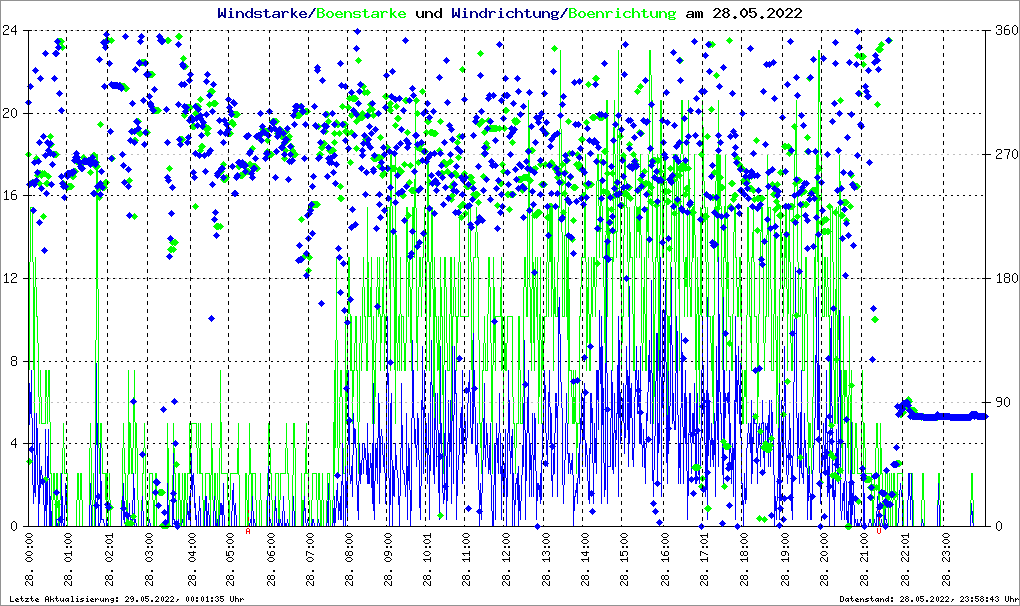Click the '90' degree label on right axis
The width and height of the screenshot is (1020, 606).
click(x=1002, y=402)
